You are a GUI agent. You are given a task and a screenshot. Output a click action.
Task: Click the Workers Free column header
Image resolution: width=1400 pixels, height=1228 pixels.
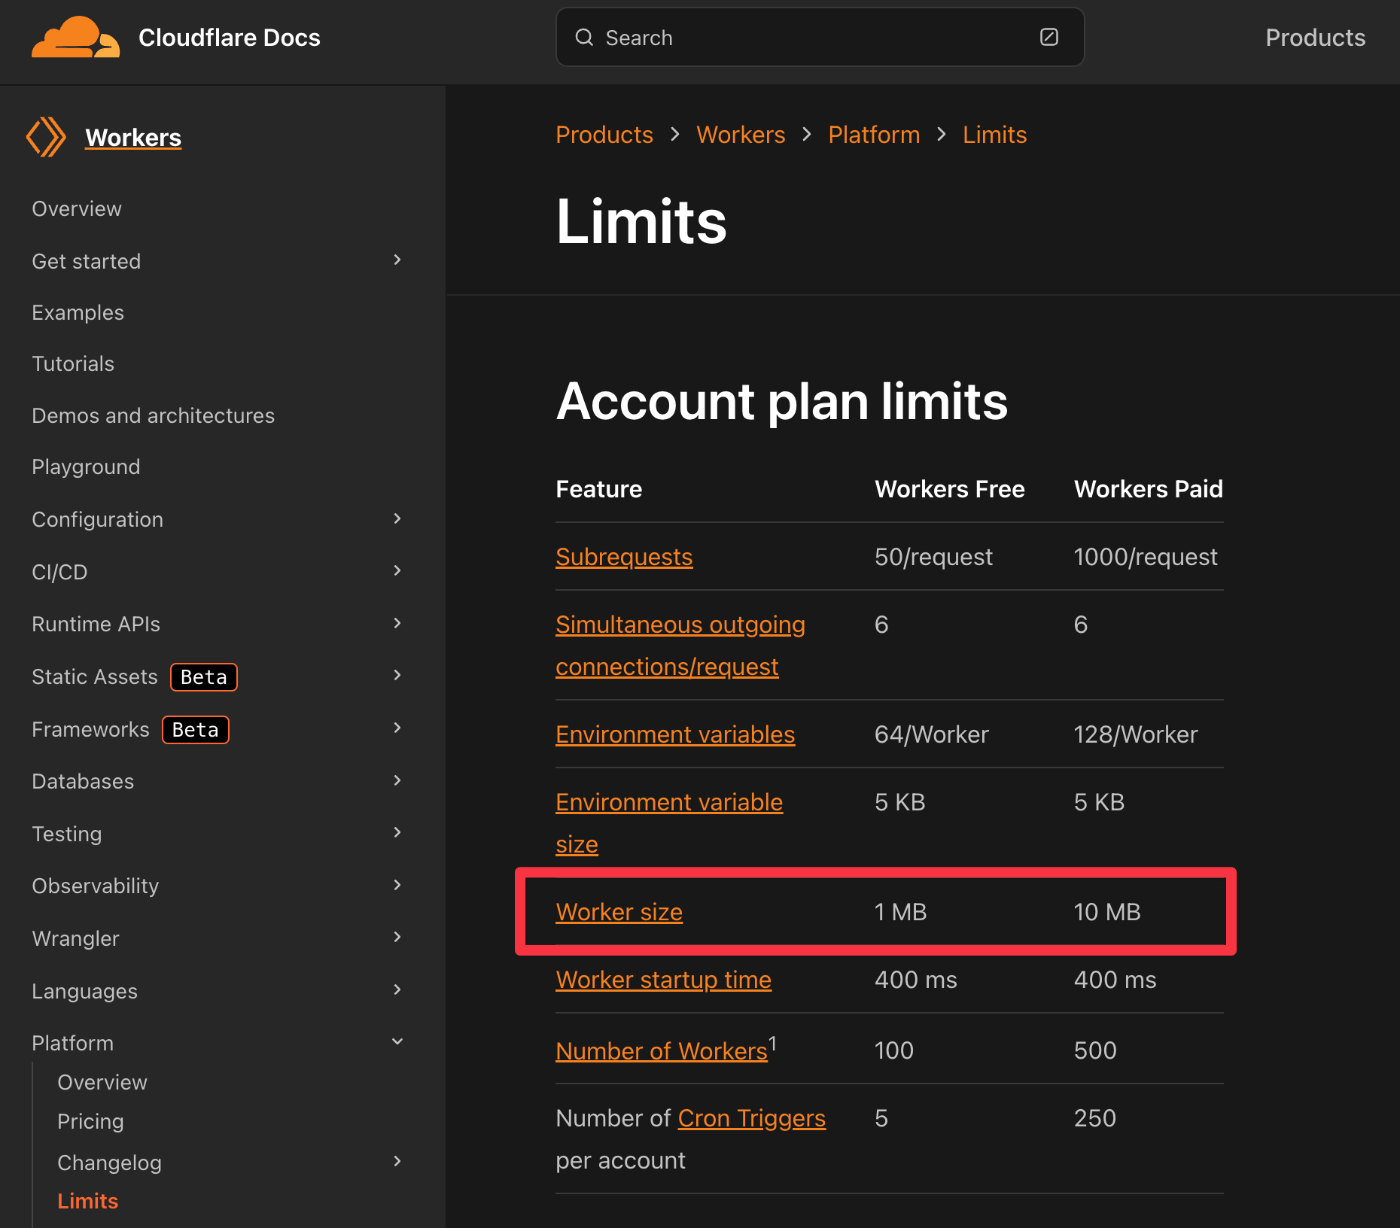[x=950, y=489]
